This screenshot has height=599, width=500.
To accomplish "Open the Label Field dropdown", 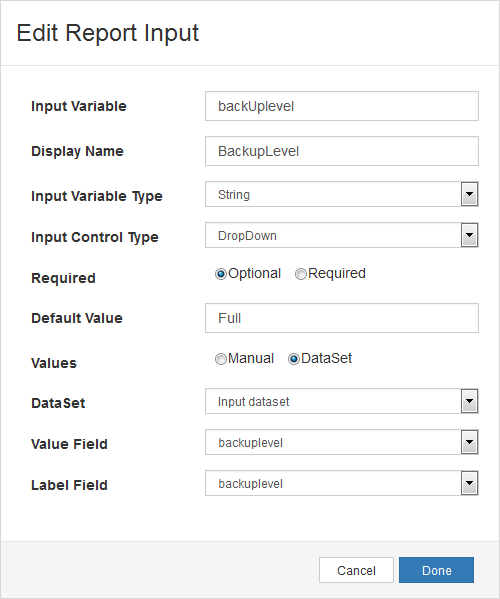I will click(342, 483).
